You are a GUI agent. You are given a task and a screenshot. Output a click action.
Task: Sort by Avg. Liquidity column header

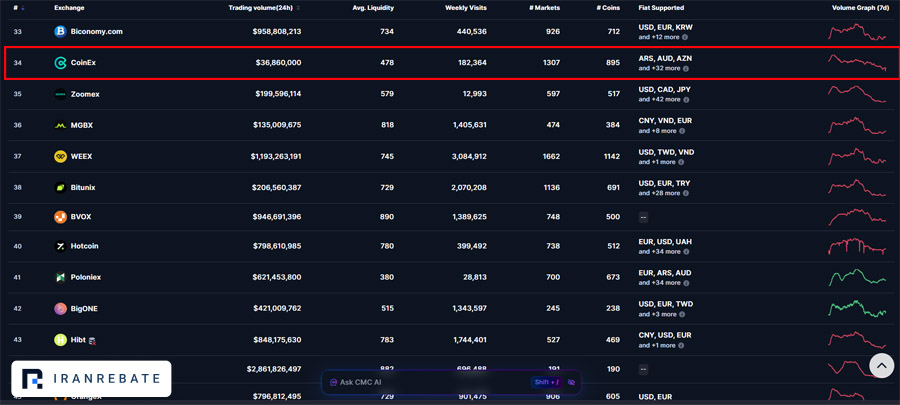pyautogui.click(x=373, y=8)
